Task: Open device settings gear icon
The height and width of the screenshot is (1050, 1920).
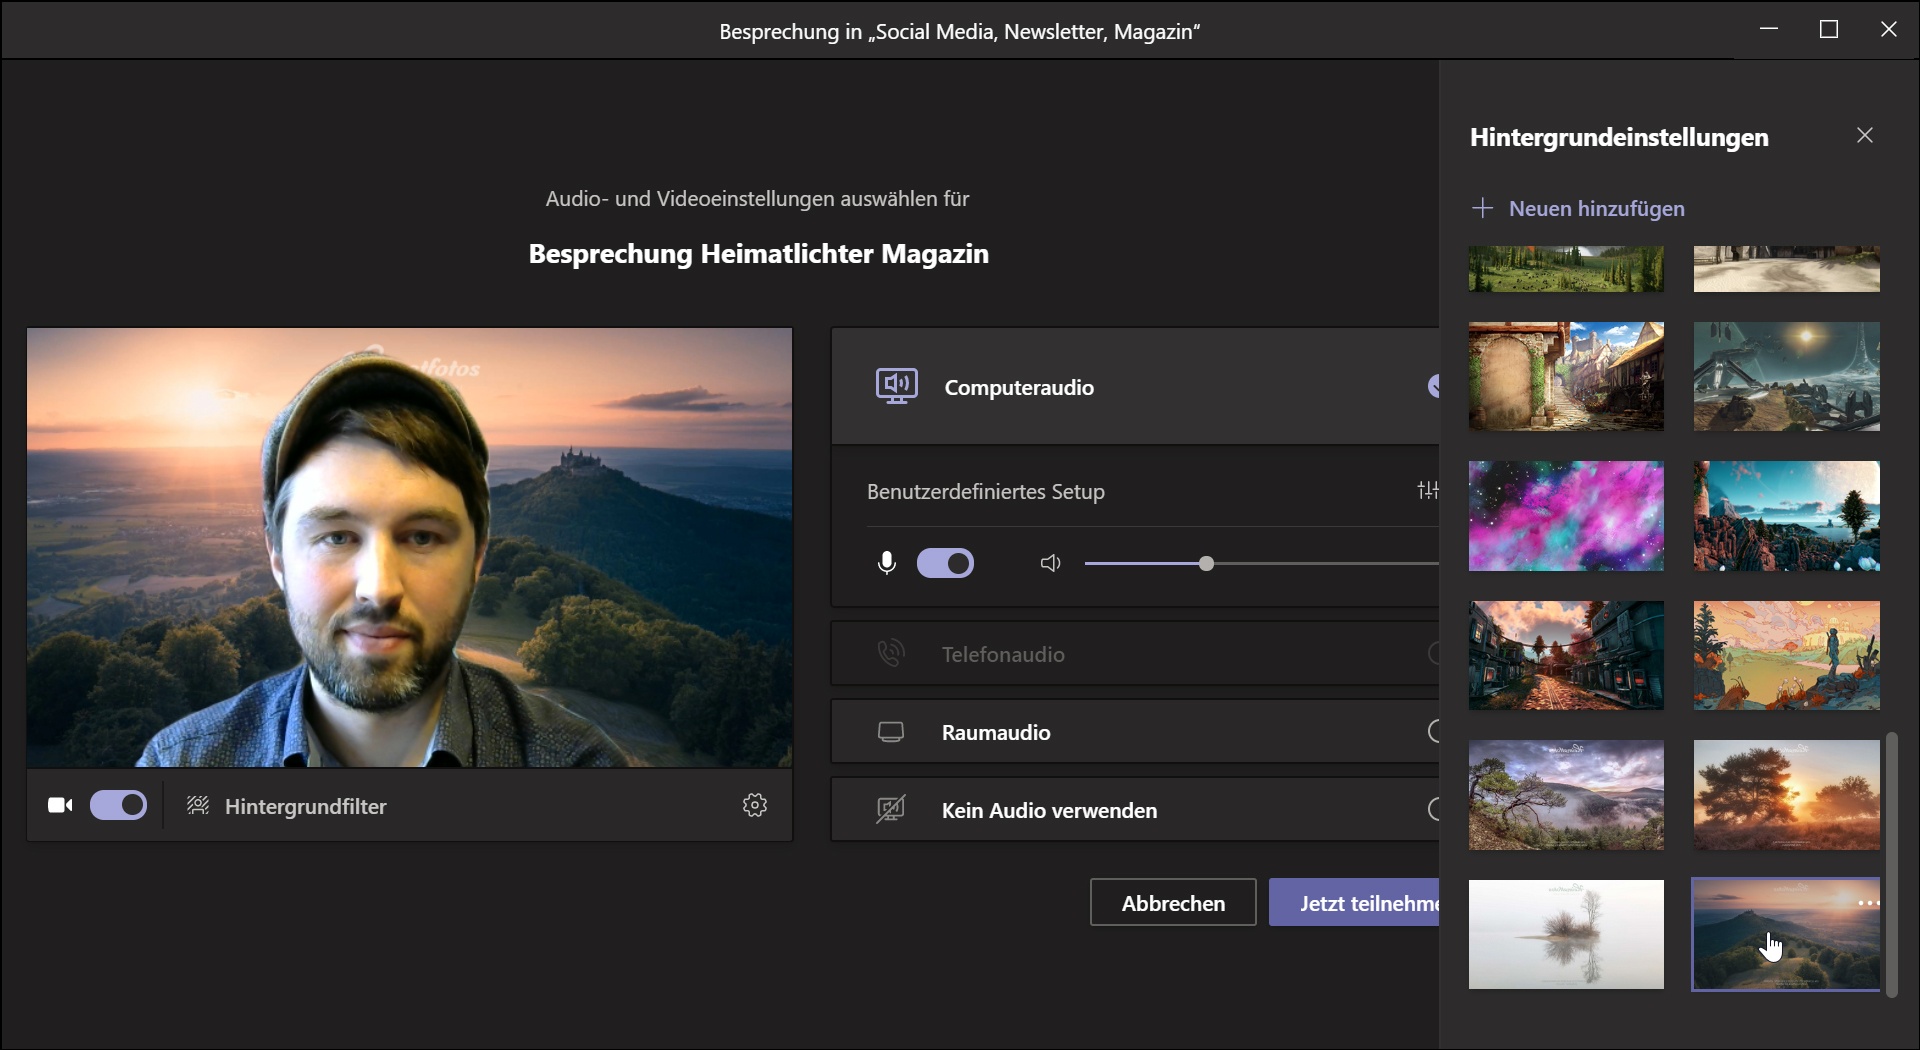Action: [x=755, y=805]
